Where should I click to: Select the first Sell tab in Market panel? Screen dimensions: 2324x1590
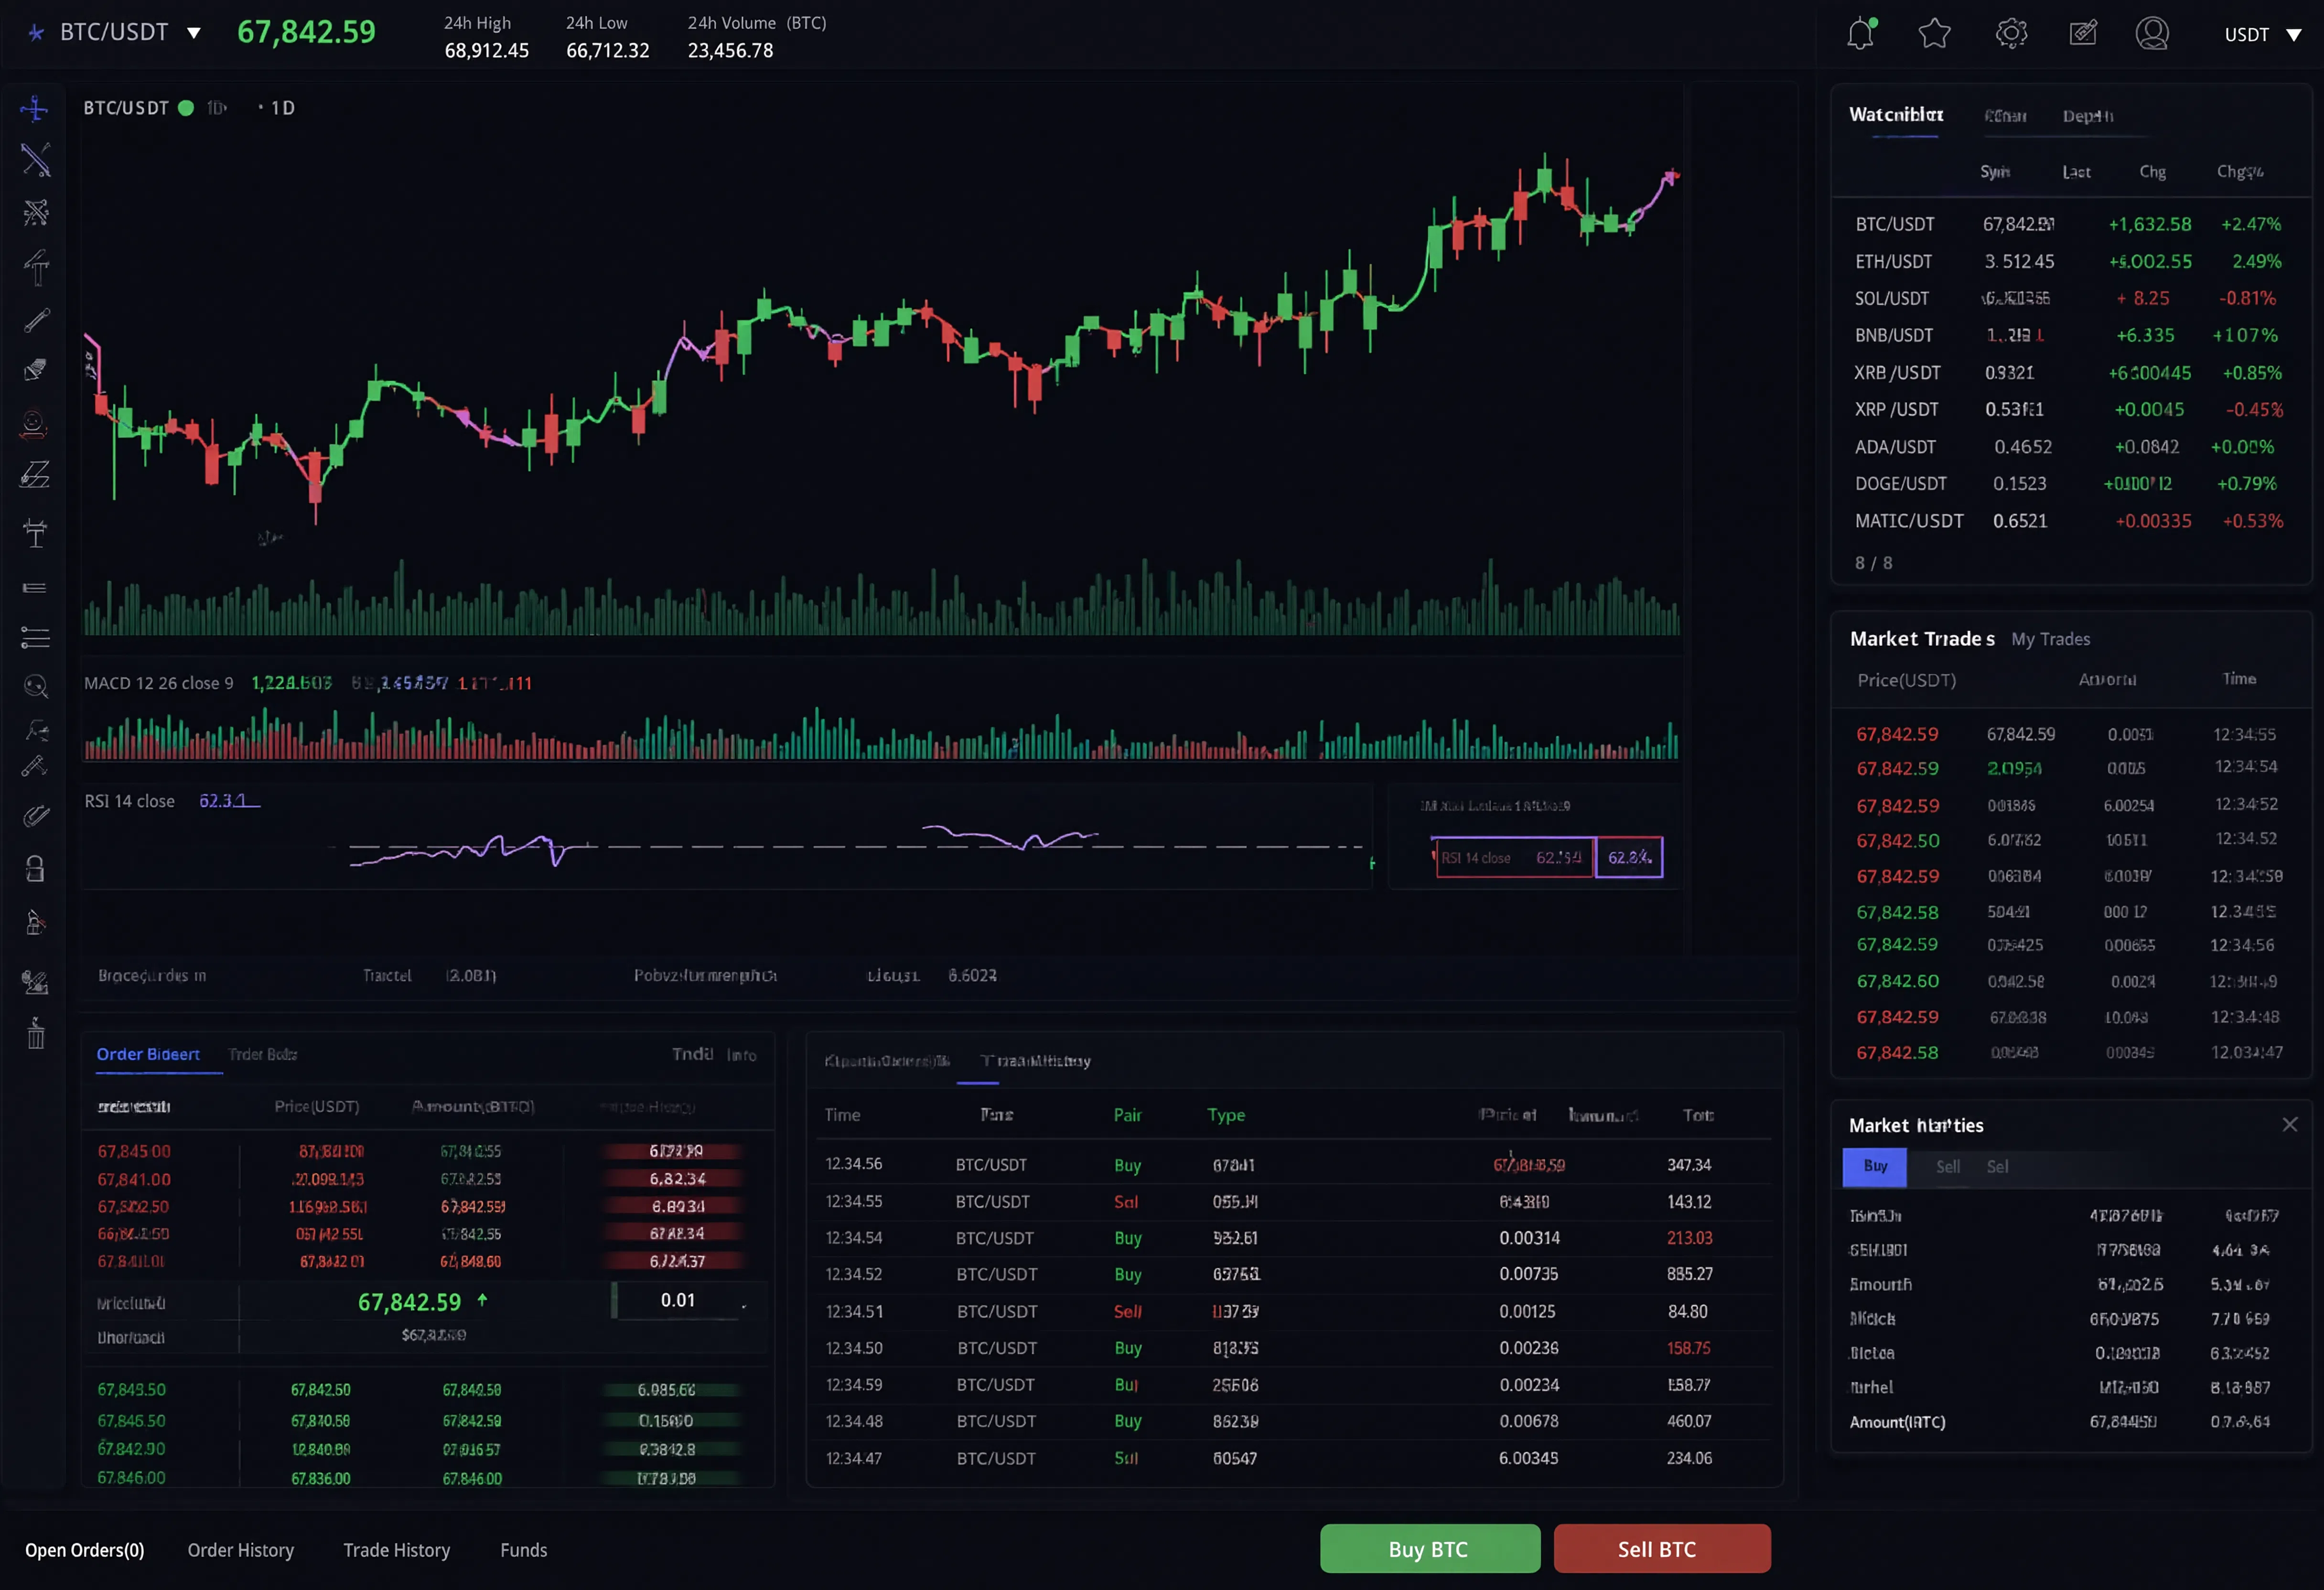tap(1947, 1167)
